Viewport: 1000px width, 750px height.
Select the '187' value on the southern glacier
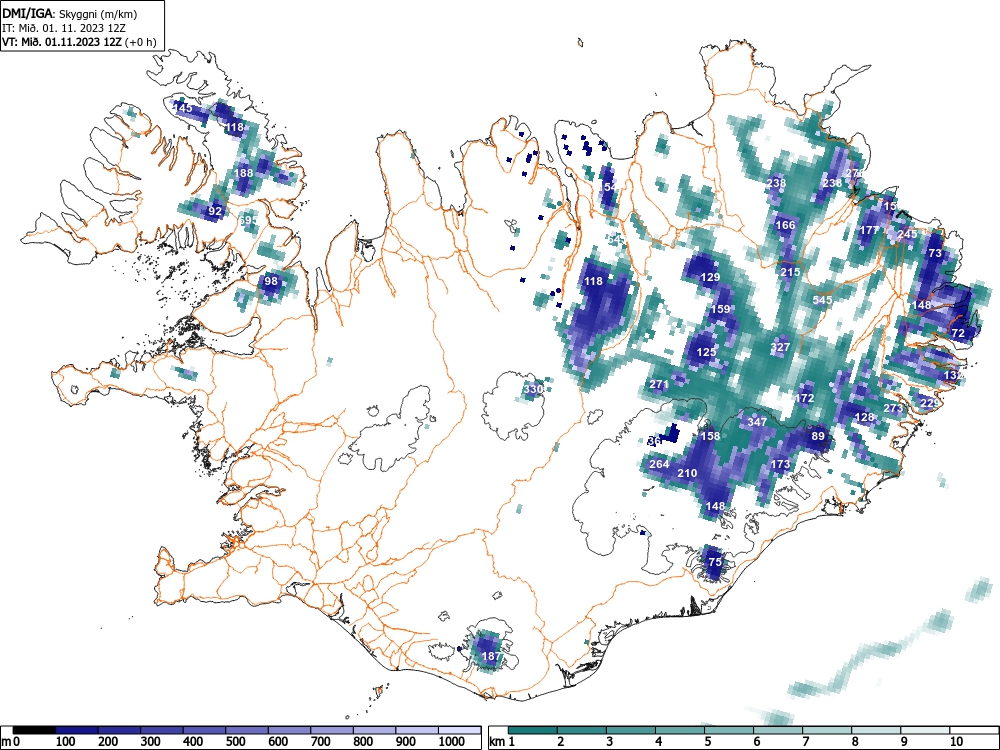pyautogui.click(x=491, y=656)
